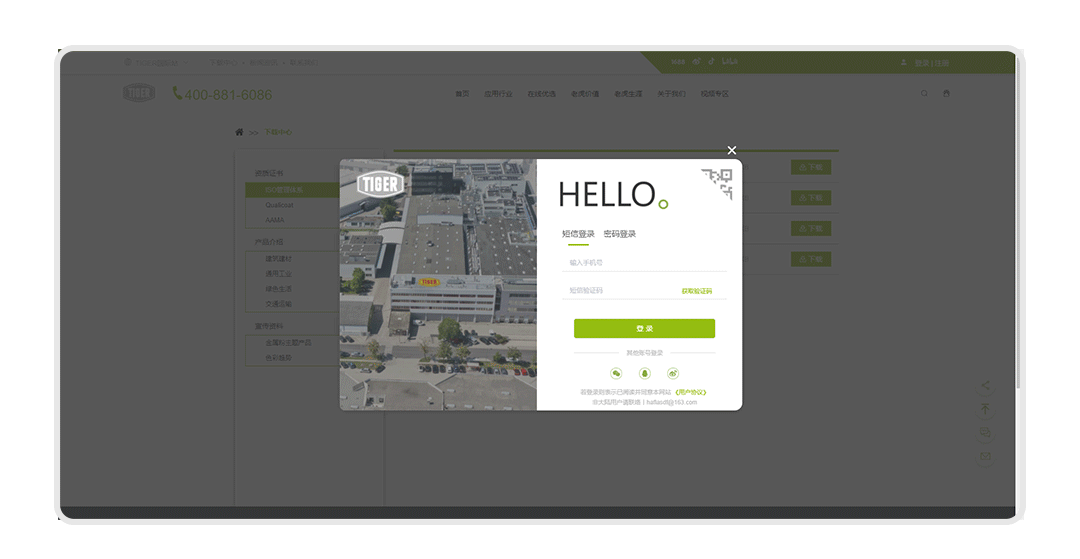This screenshot has width=1080, height=559.
Task: Select 色彩趋势 in the sidebar
Action: pos(278,358)
